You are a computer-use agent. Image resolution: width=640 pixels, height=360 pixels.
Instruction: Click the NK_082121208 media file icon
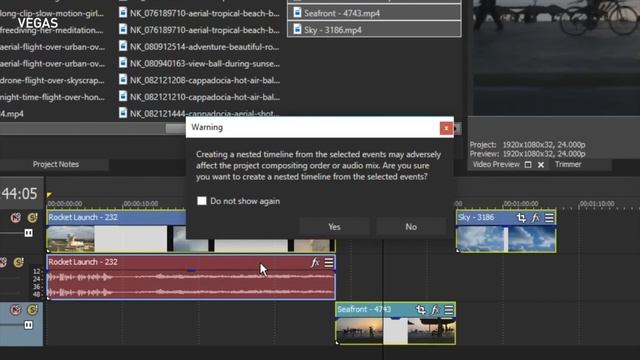point(123,79)
